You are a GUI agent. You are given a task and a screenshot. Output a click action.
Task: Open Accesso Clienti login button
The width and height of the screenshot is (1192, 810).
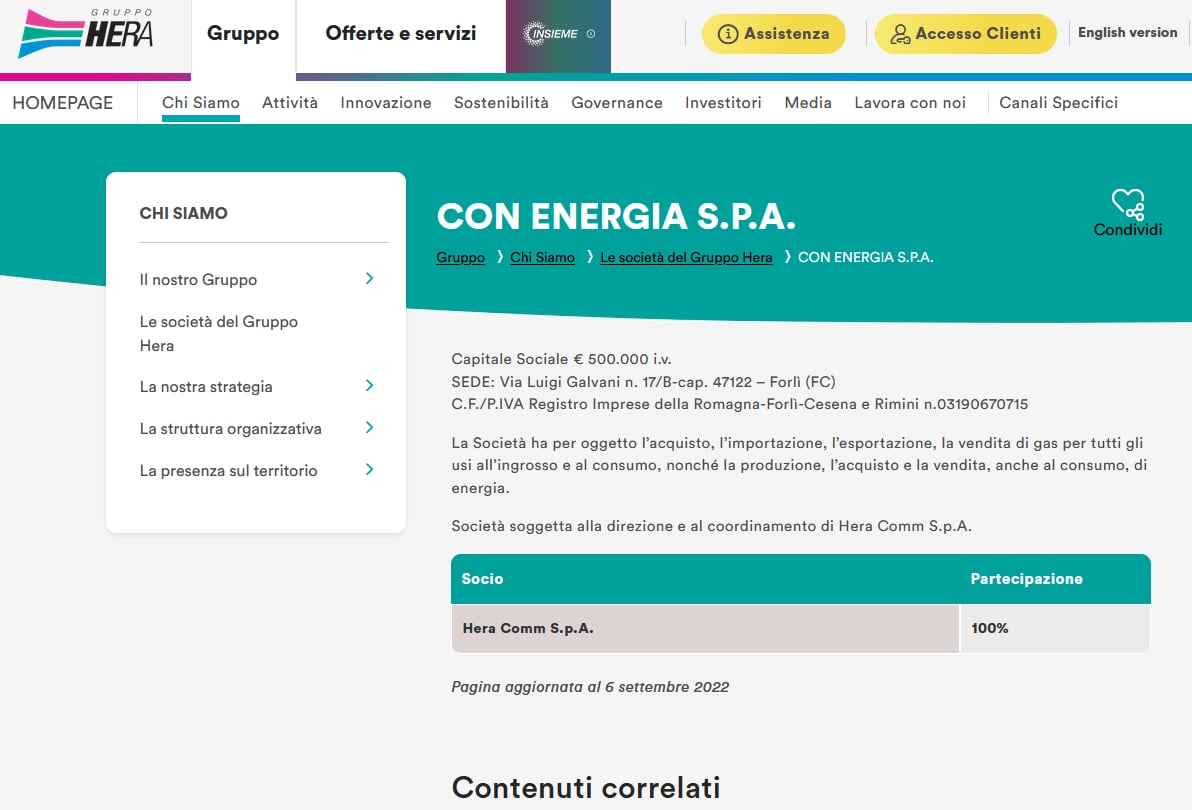point(965,34)
